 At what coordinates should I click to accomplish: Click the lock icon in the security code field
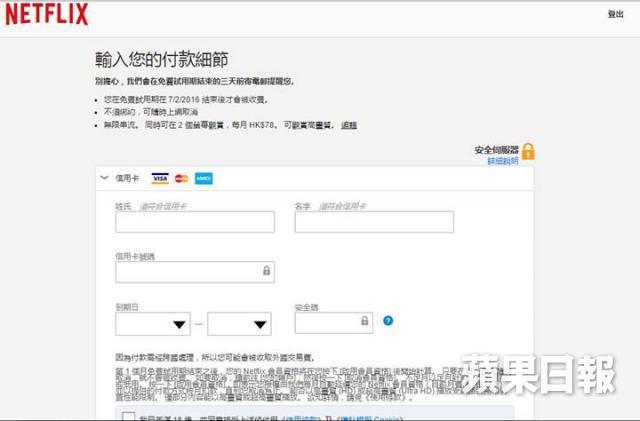point(365,321)
